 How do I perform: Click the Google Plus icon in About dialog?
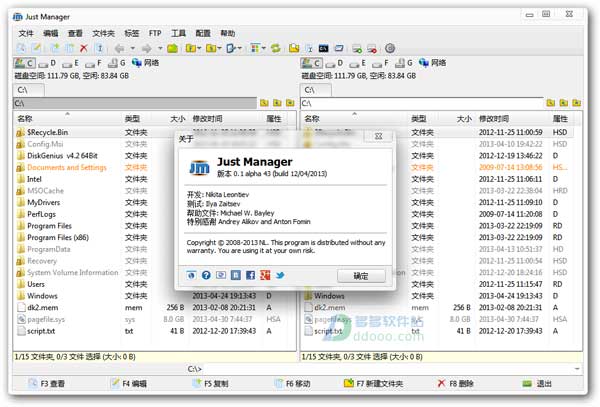(x=265, y=275)
